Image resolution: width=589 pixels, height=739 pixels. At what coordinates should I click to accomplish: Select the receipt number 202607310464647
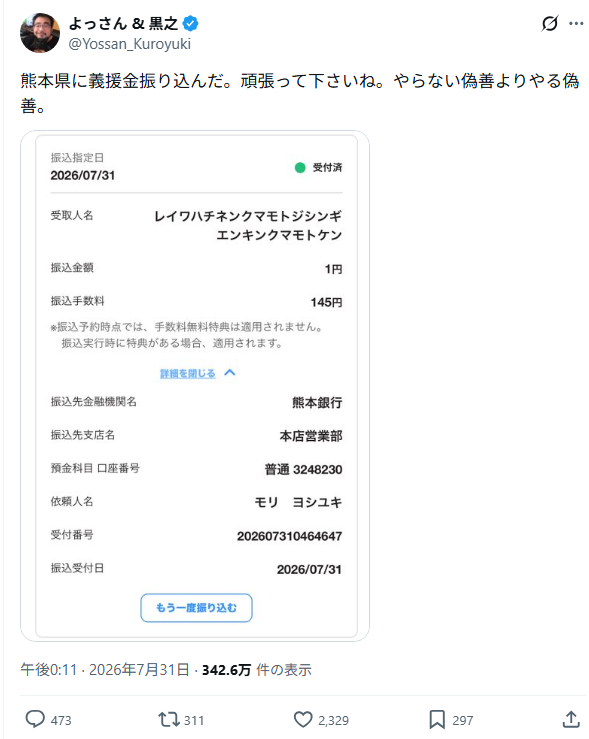pos(289,536)
